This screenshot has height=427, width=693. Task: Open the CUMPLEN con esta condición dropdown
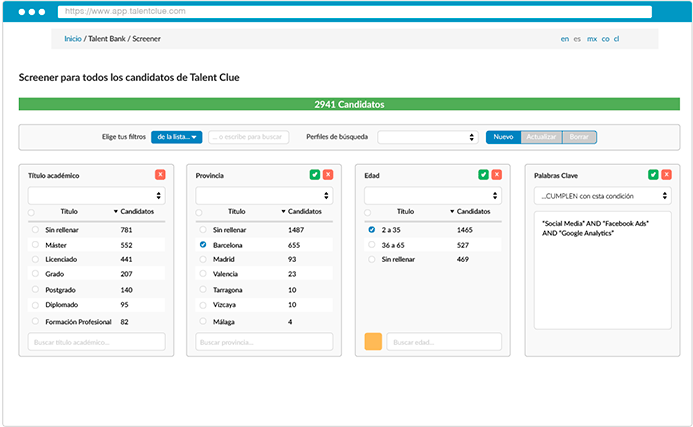(603, 196)
